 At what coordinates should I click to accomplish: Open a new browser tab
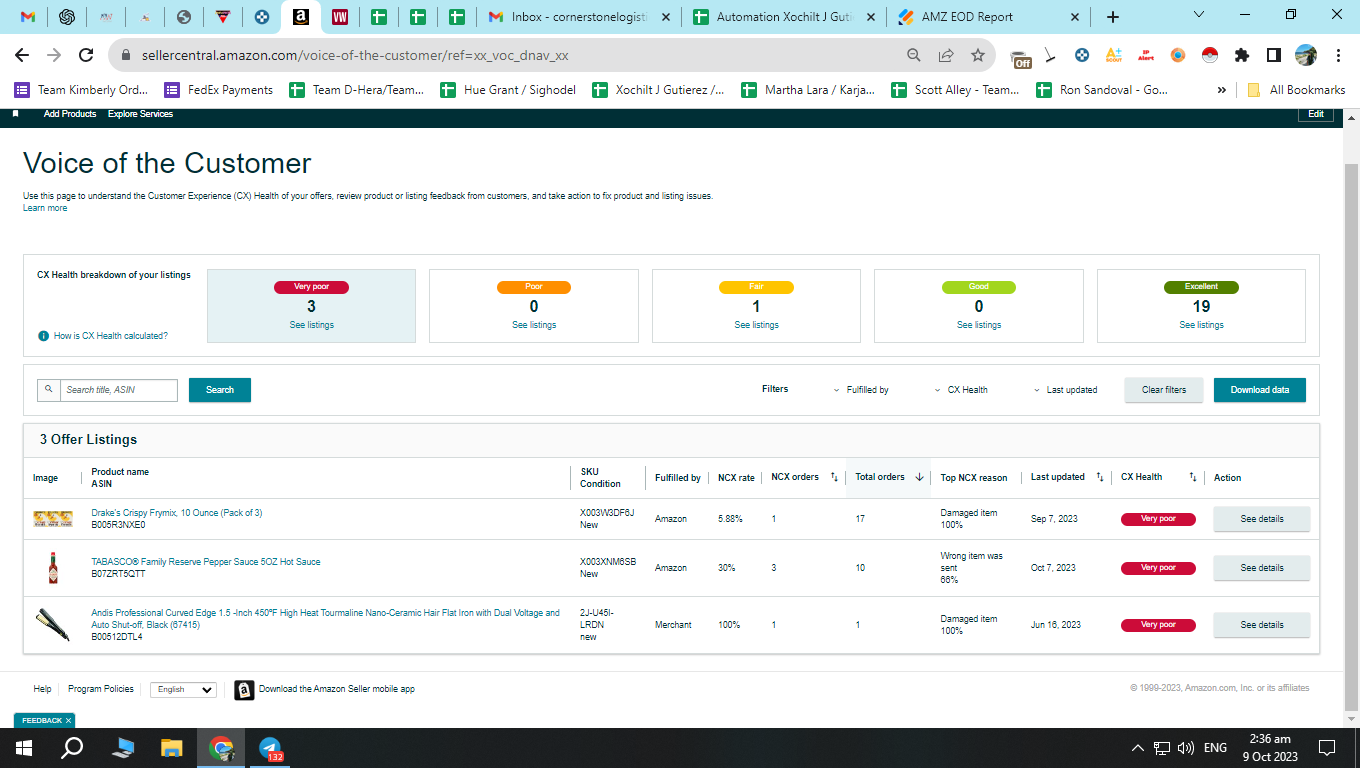tap(1113, 17)
